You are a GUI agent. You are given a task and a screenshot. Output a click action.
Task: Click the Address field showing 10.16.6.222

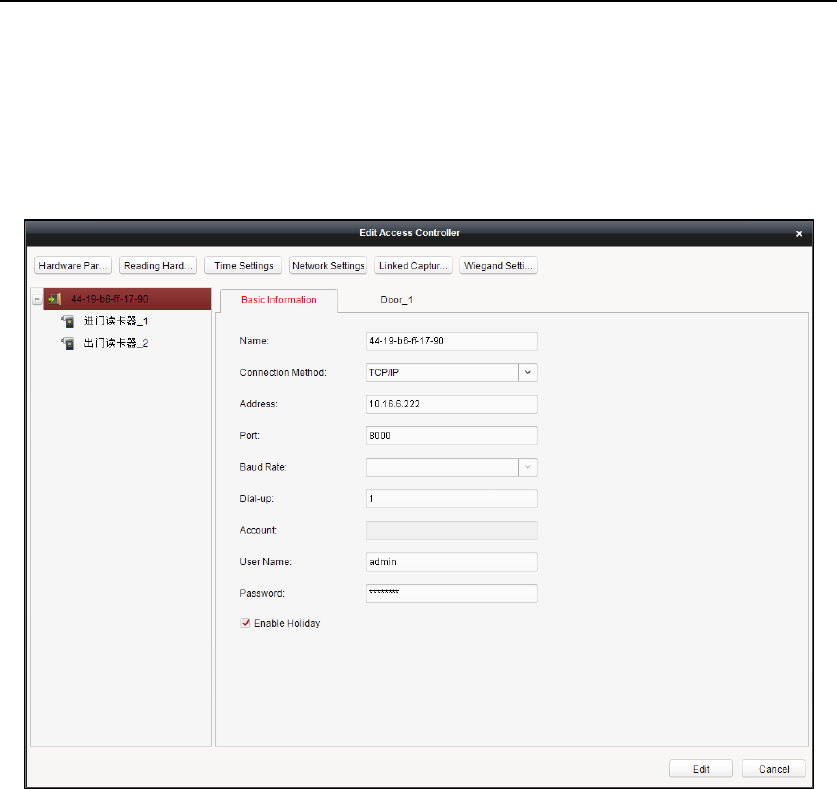452,404
